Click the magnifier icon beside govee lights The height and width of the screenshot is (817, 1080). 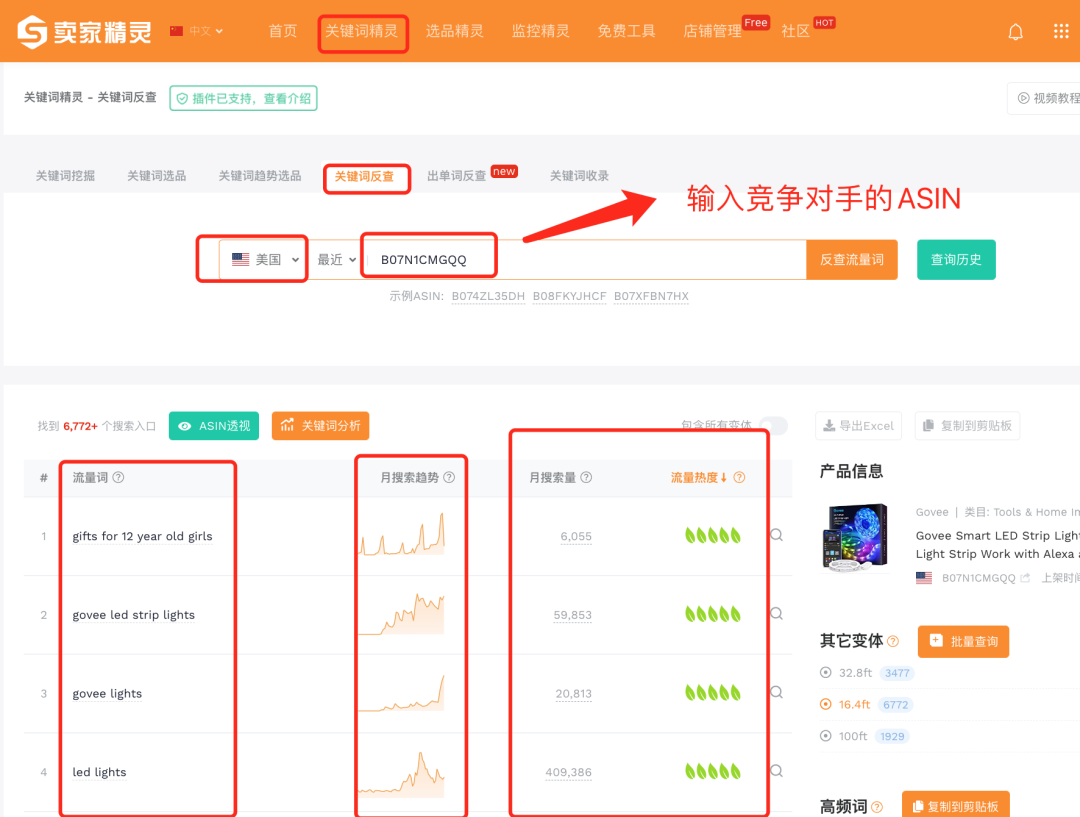tap(776, 691)
